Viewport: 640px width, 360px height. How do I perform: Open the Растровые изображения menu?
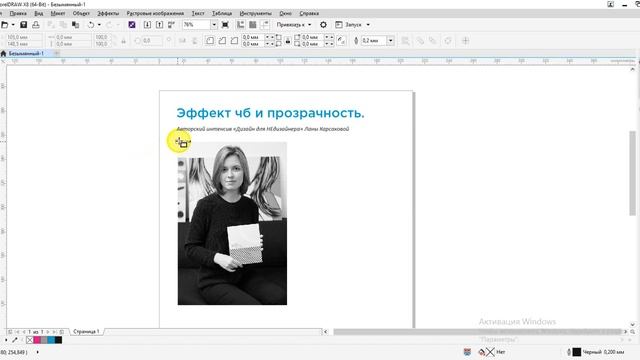(x=155, y=13)
